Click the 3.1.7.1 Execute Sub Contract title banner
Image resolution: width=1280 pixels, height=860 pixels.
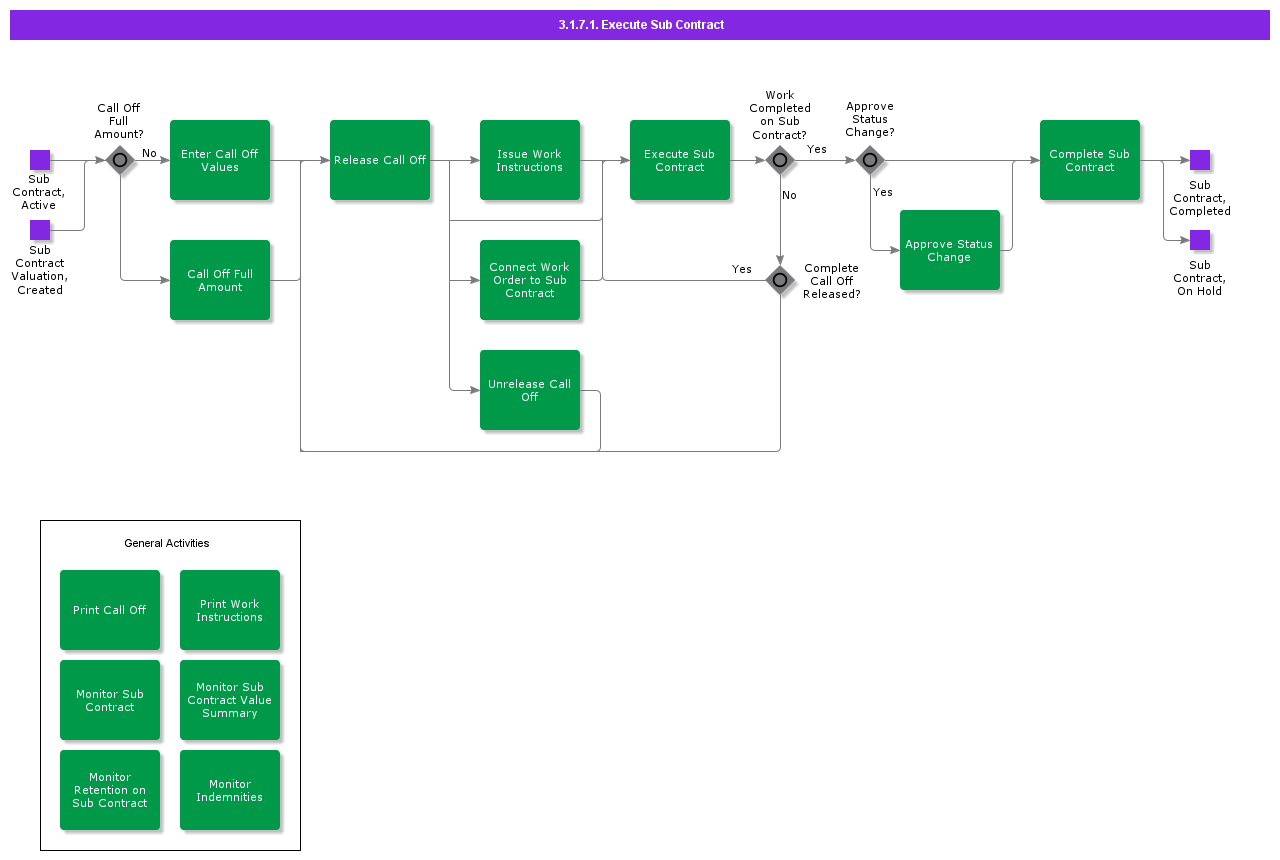tap(640, 24)
